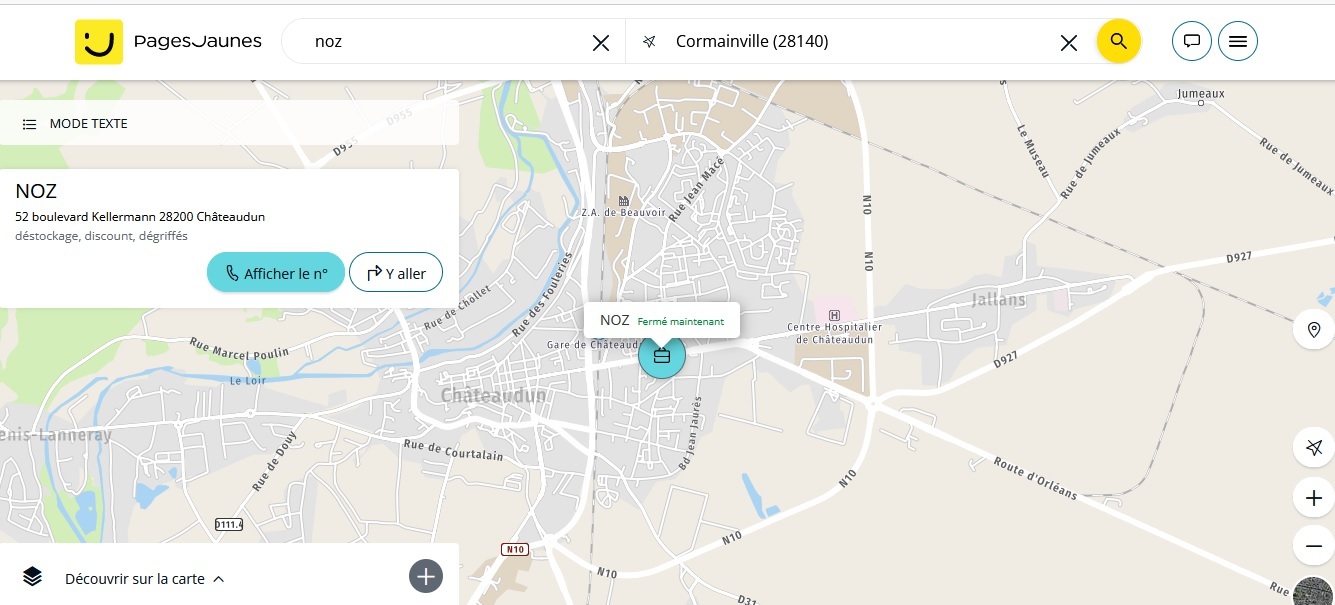This screenshot has height=605, width=1335.
Task: Switch to satellite view thumbnail
Action: pyautogui.click(x=1314, y=592)
